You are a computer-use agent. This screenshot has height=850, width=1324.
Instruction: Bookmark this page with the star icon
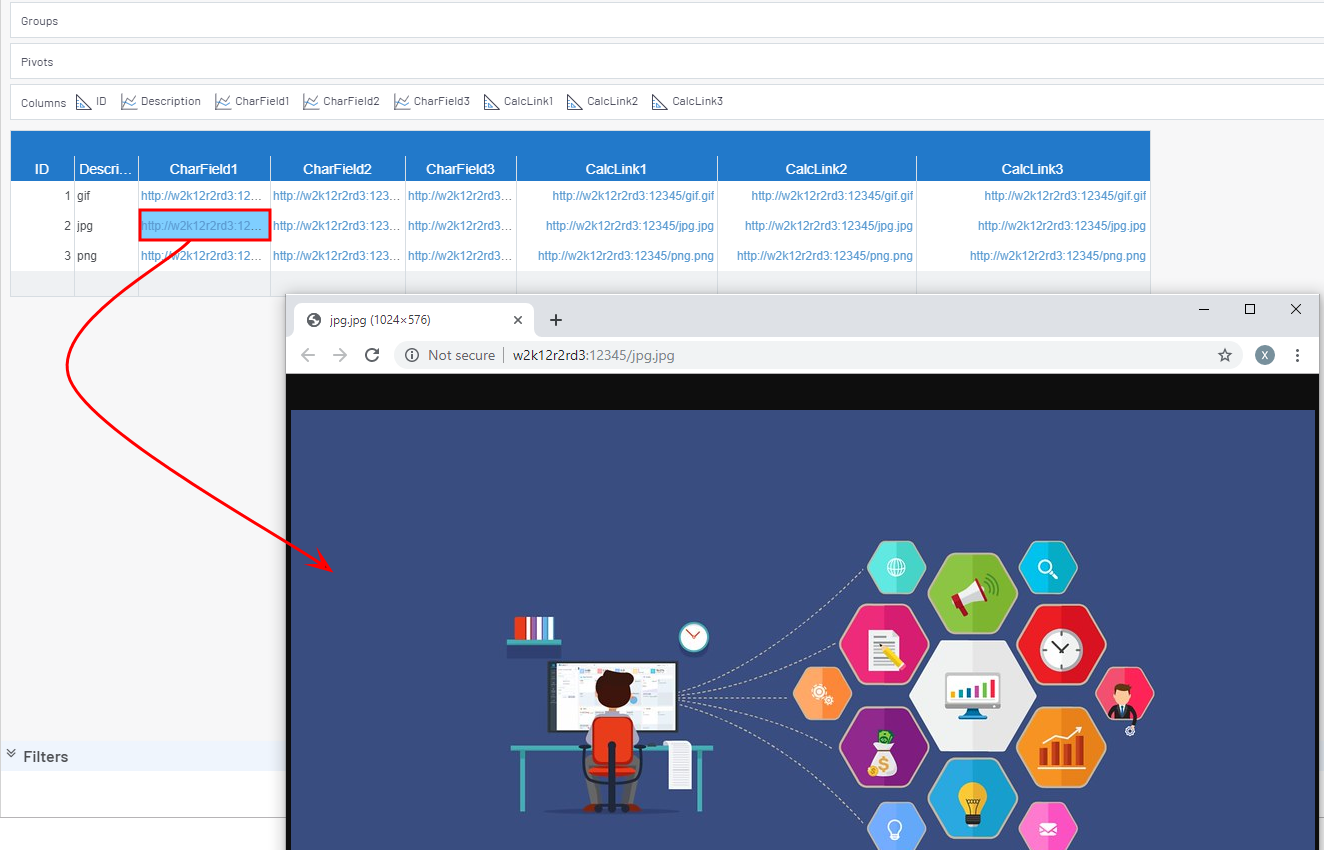click(x=1224, y=355)
